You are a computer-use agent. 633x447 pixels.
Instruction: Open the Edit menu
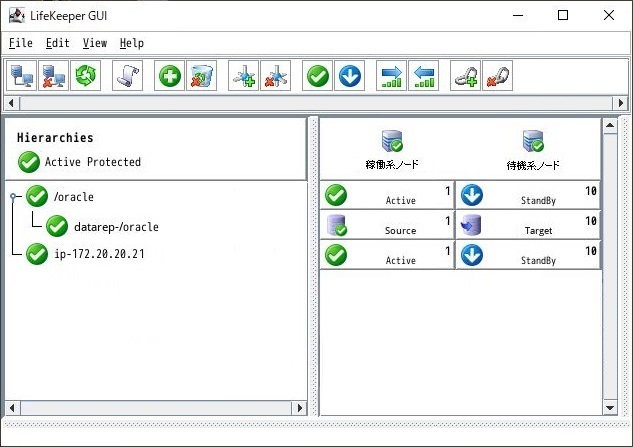point(58,43)
